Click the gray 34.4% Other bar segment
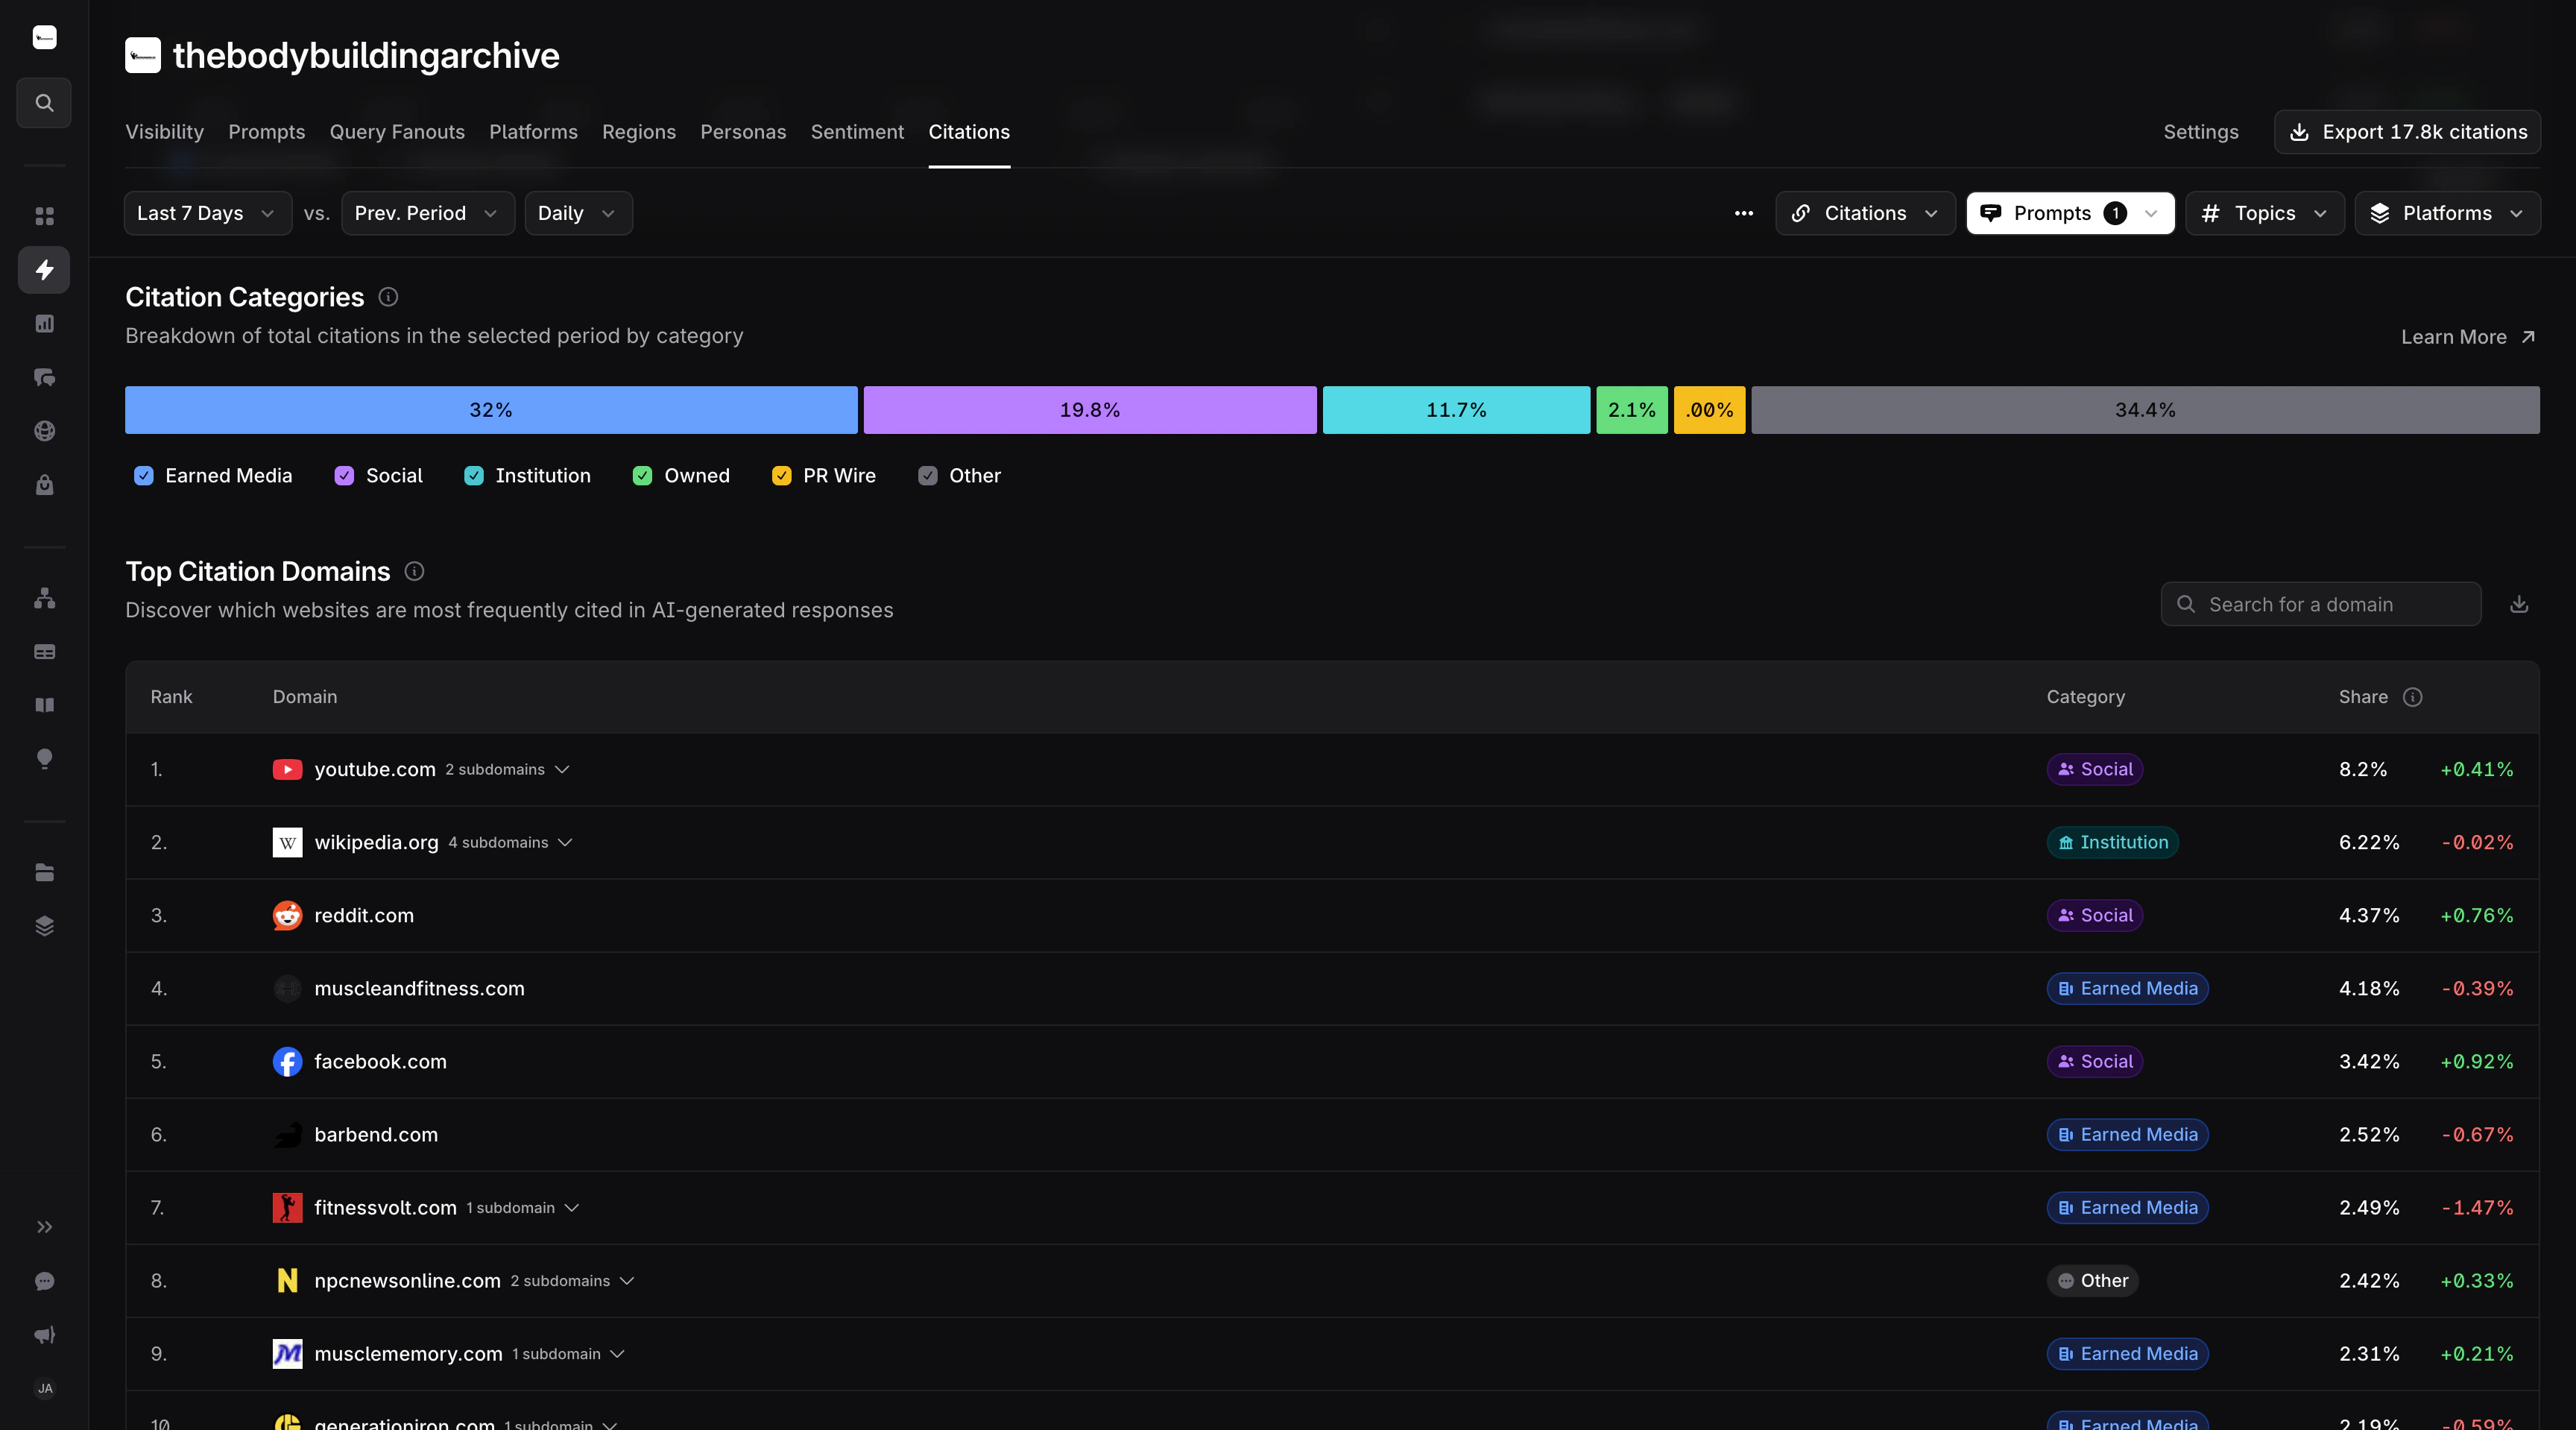 [2145, 410]
